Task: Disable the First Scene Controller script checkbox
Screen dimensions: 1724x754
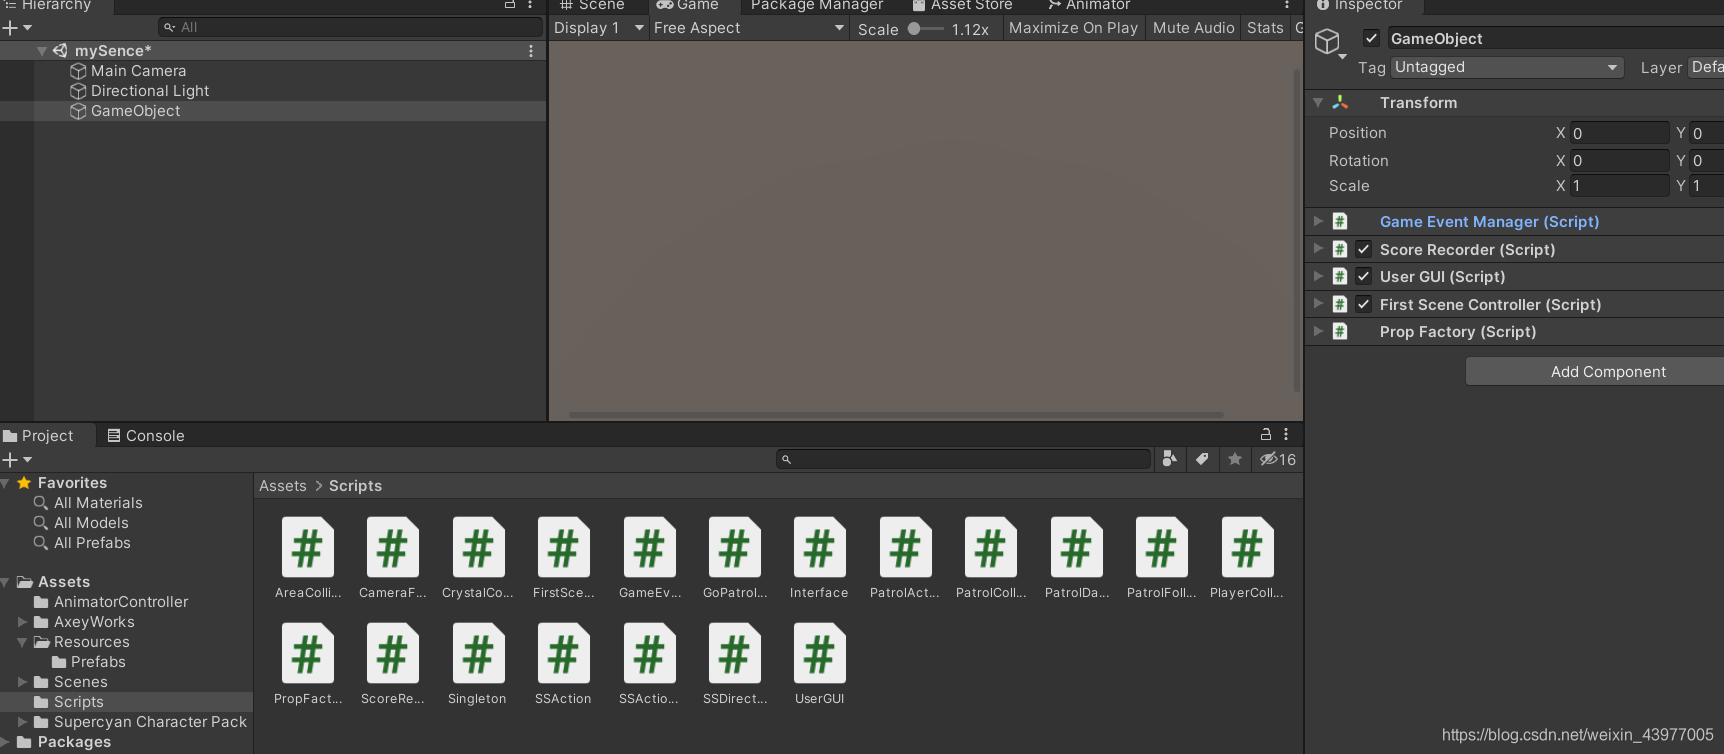Action: [x=1364, y=304]
